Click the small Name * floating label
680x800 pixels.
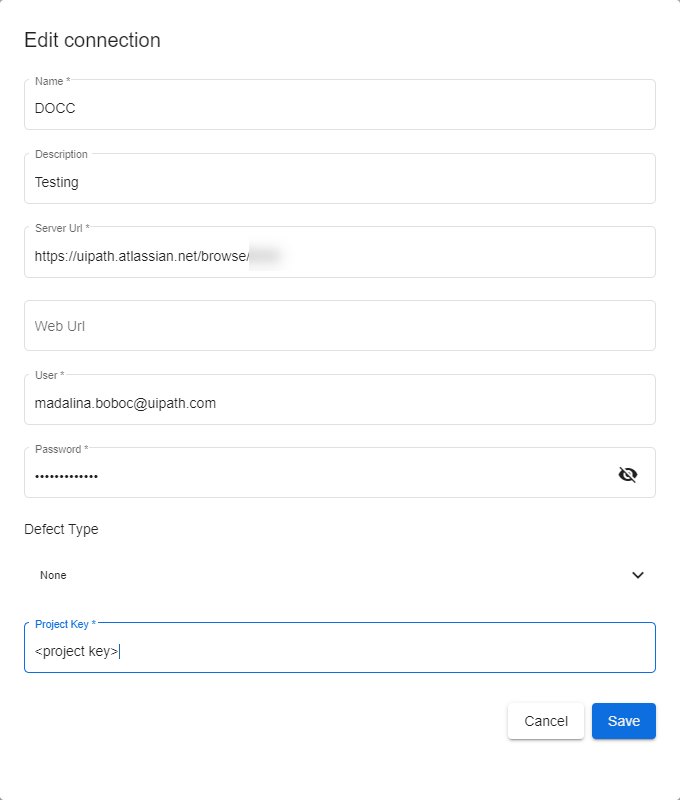point(52,81)
